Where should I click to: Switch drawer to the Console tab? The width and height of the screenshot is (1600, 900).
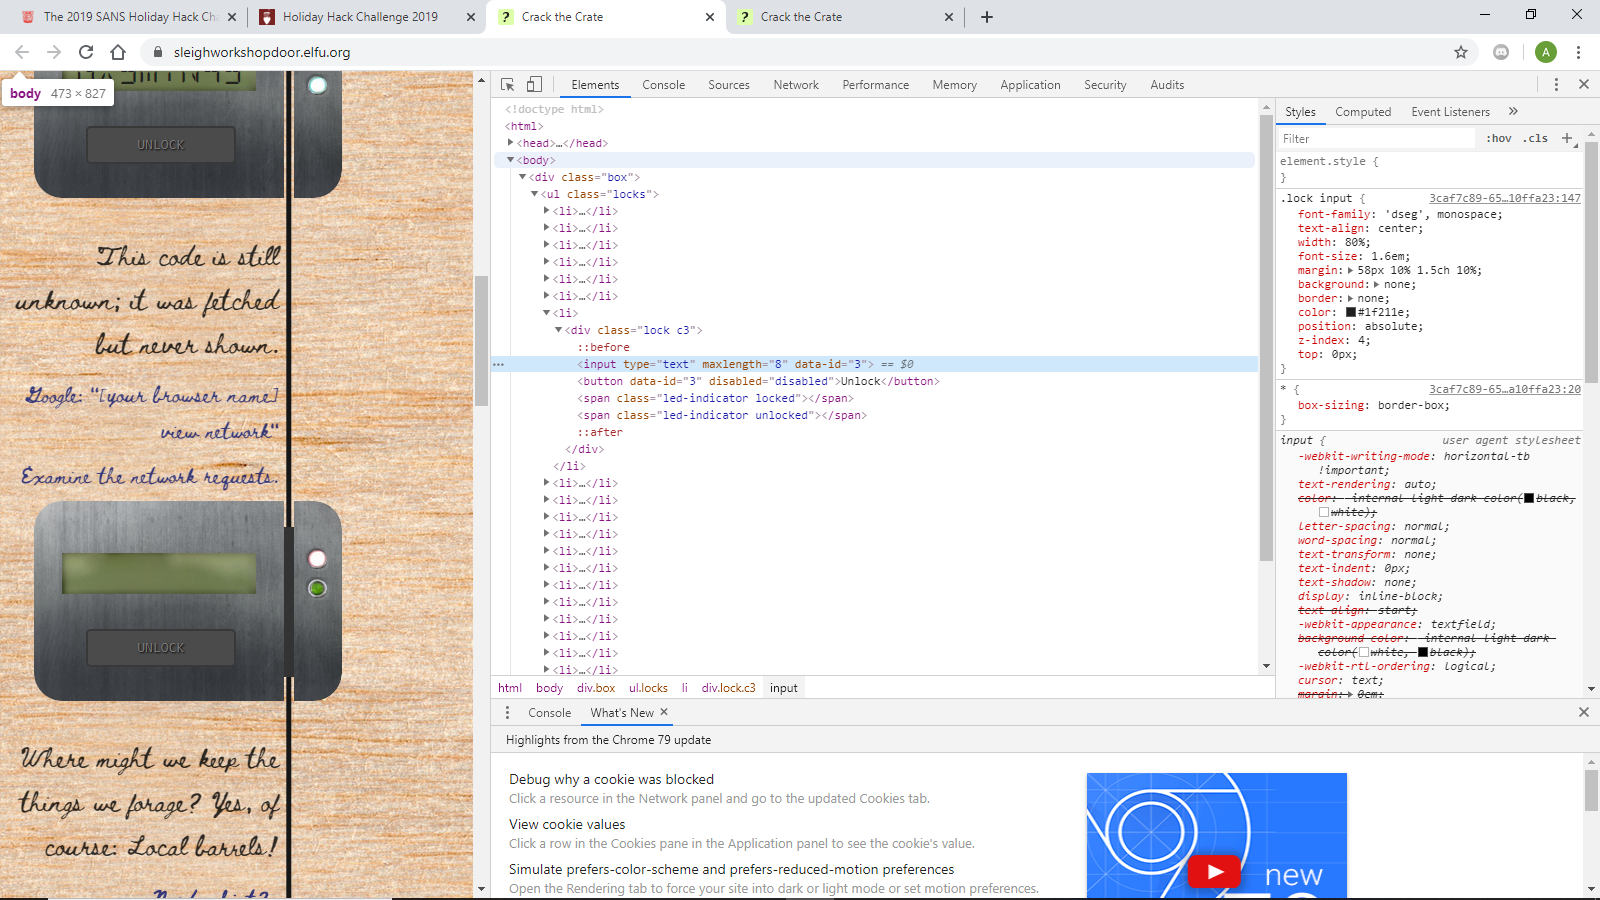550,713
